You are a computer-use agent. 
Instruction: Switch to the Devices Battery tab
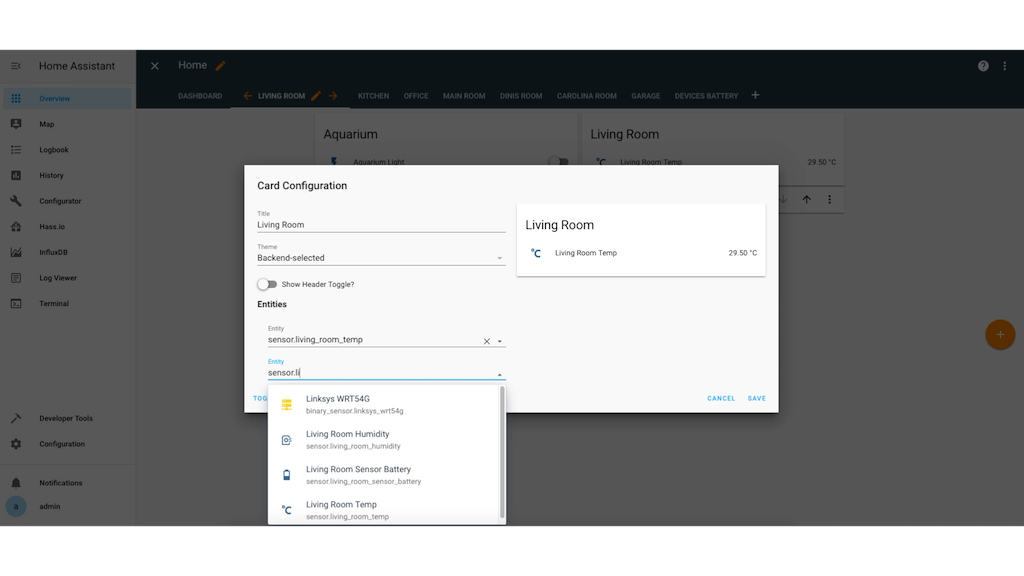pyautogui.click(x=706, y=96)
